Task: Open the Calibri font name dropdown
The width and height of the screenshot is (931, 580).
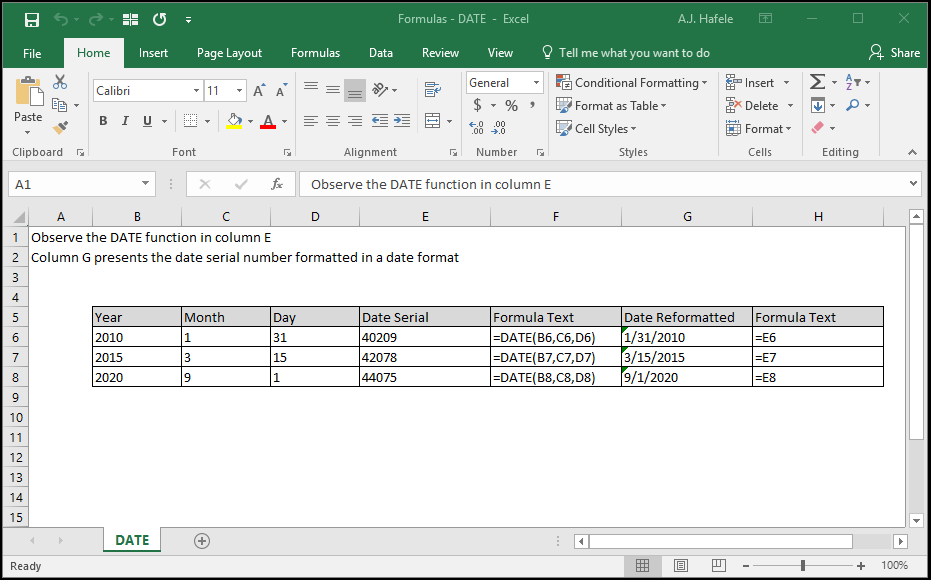Action: point(196,91)
